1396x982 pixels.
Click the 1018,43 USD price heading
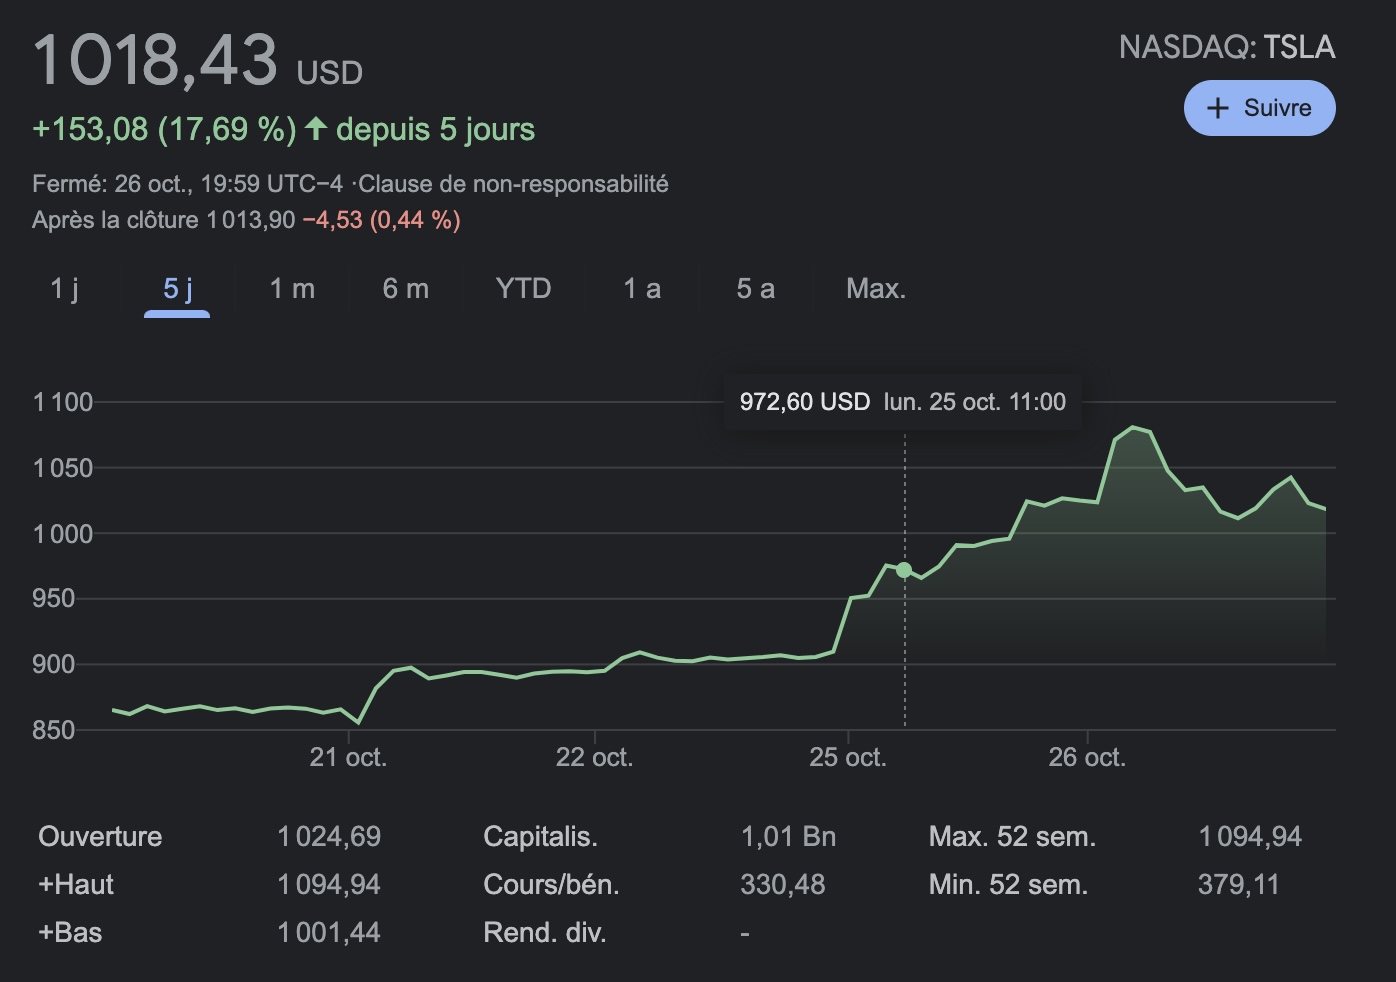[x=197, y=62]
